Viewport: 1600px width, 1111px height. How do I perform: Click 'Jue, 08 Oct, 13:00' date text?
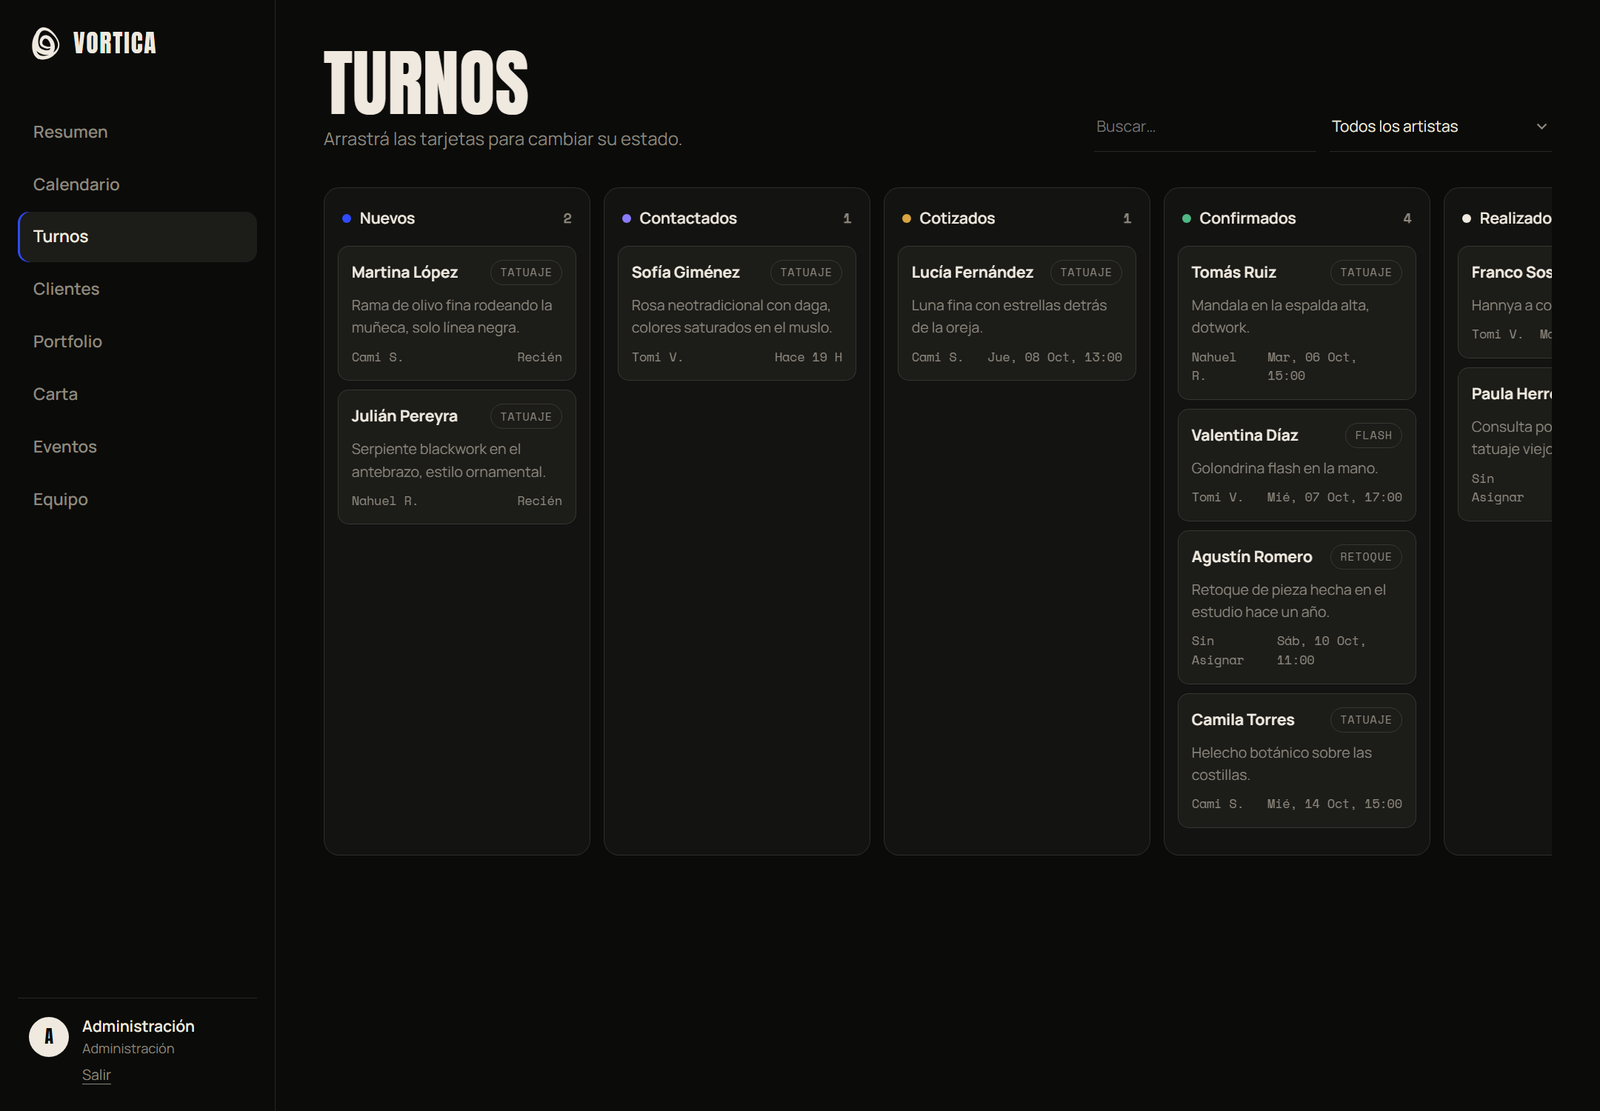tap(1055, 357)
